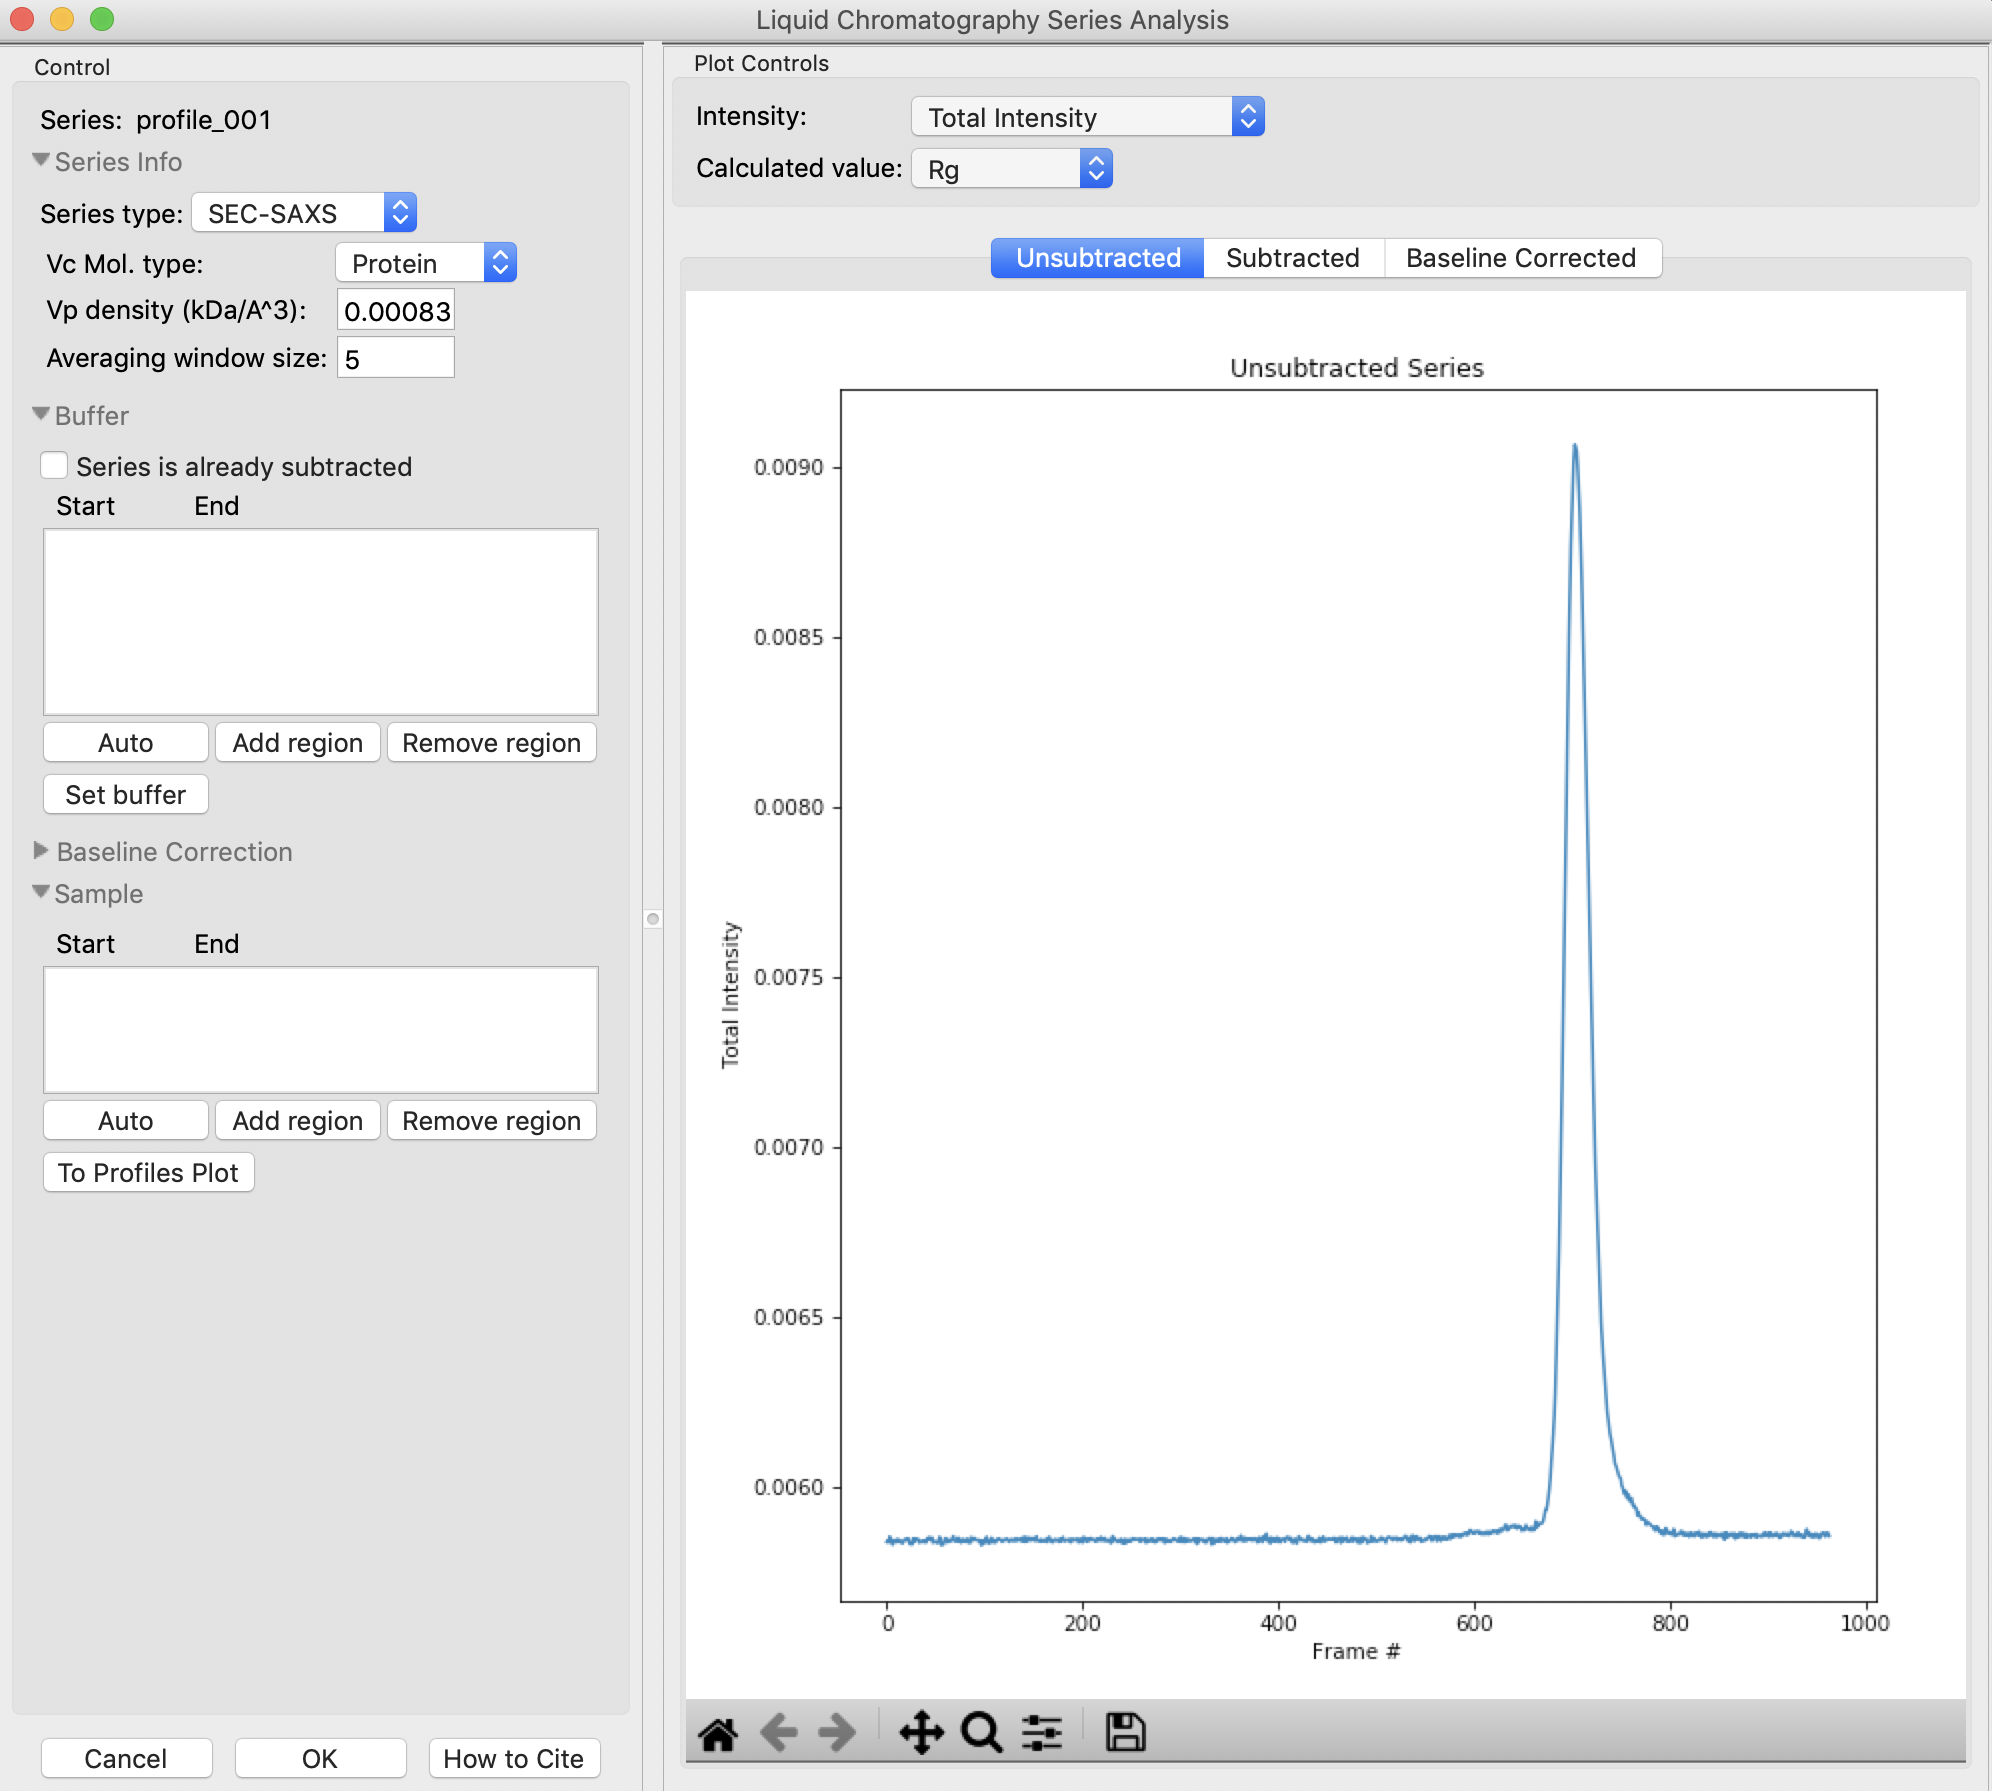Click the '200' x-axis tick label

click(x=1082, y=1623)
